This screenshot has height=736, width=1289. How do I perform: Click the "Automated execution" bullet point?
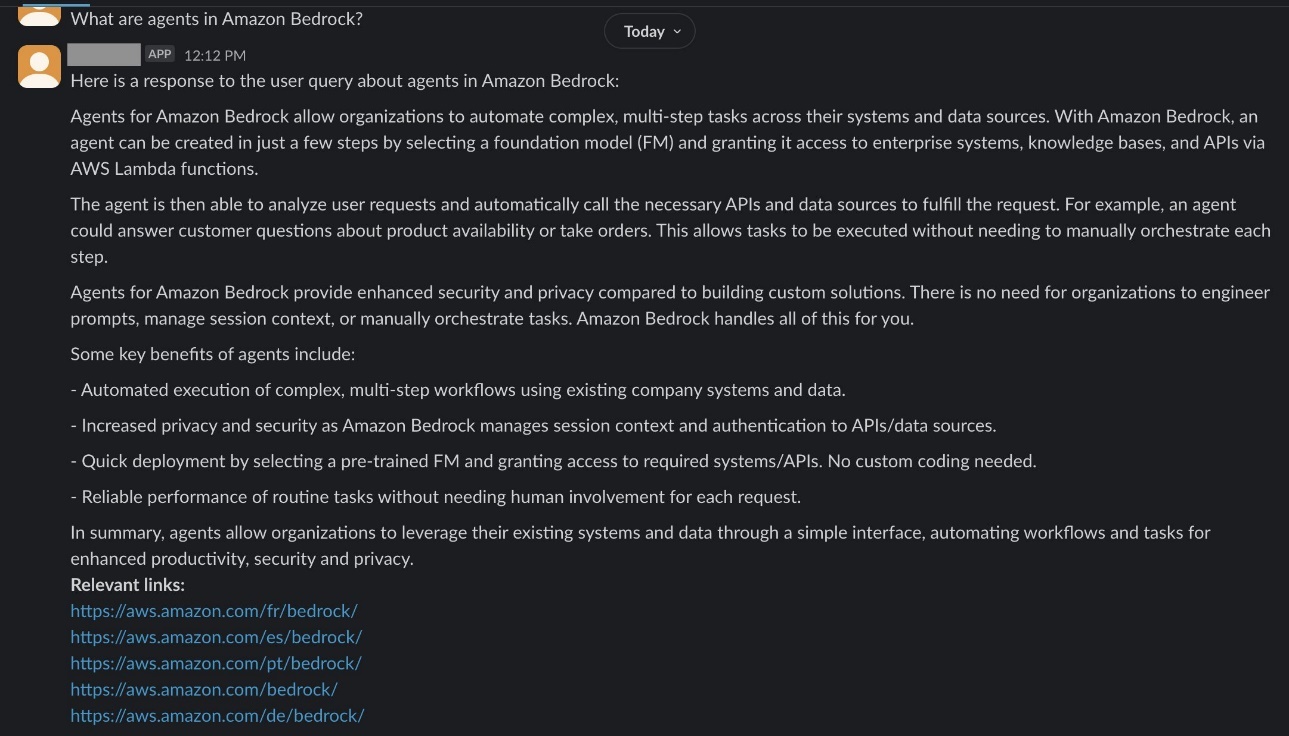[x=458, y=390]
